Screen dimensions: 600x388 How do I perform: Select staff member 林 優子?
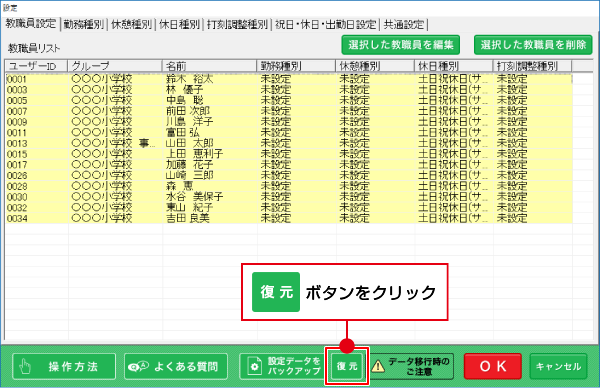289,90
